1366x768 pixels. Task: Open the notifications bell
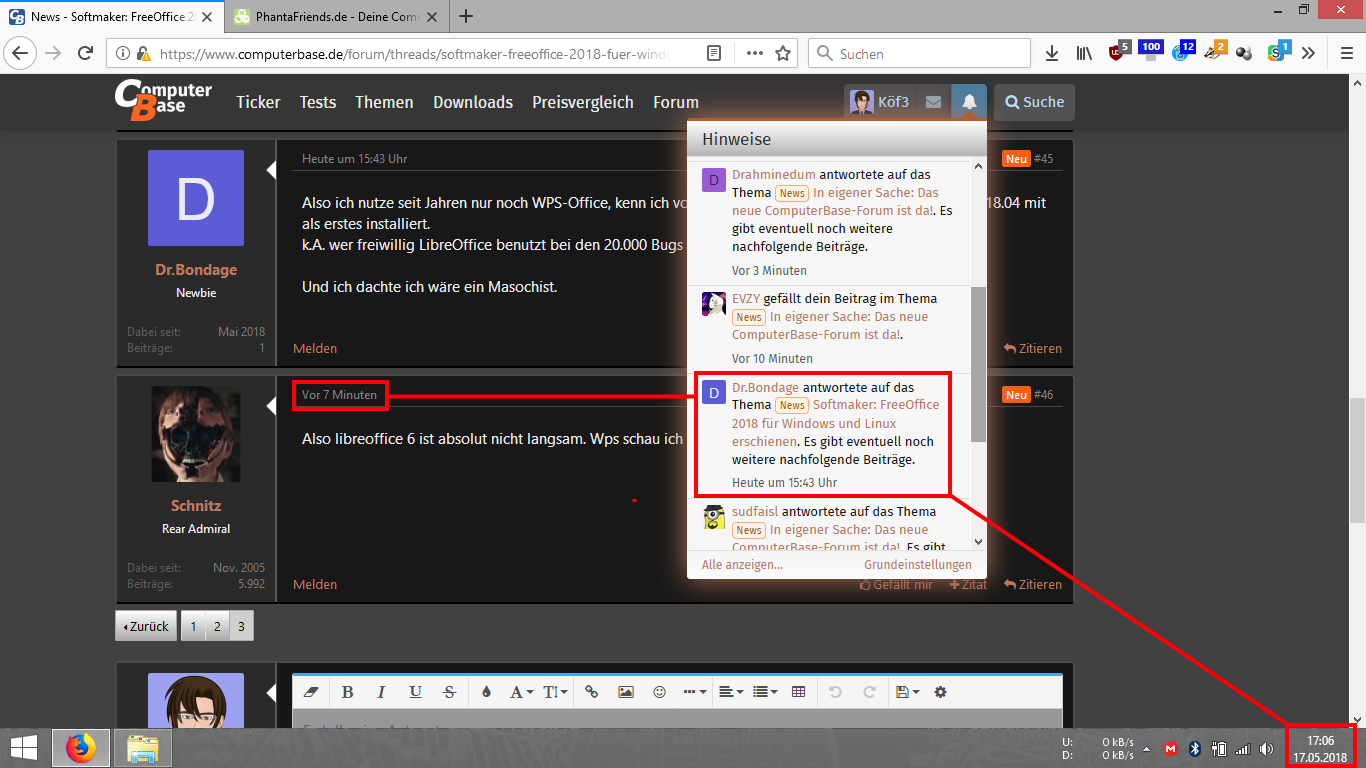click(x=968, y=101)
